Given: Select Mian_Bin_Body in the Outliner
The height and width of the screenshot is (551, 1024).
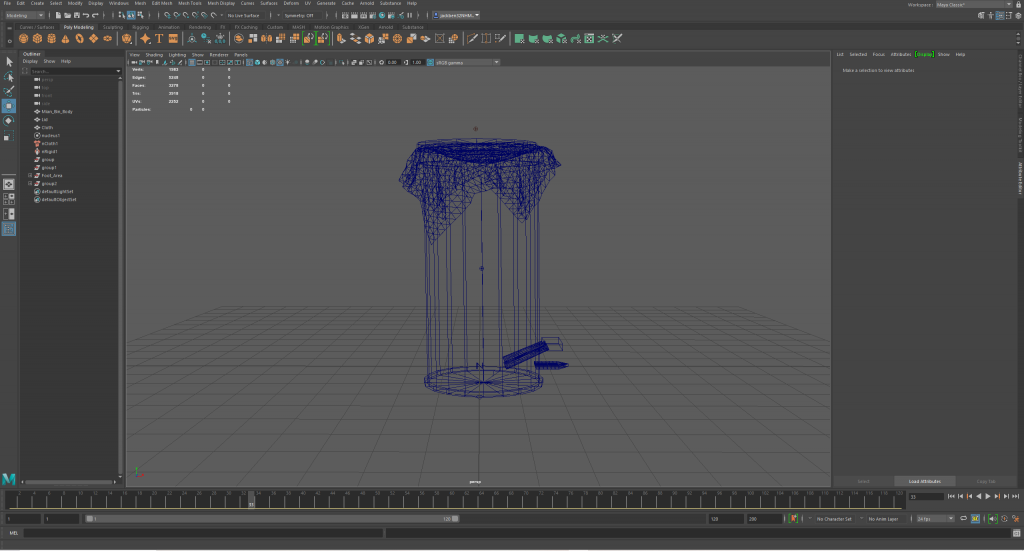Looking at the screenshot, I should [x=57, y=111].
